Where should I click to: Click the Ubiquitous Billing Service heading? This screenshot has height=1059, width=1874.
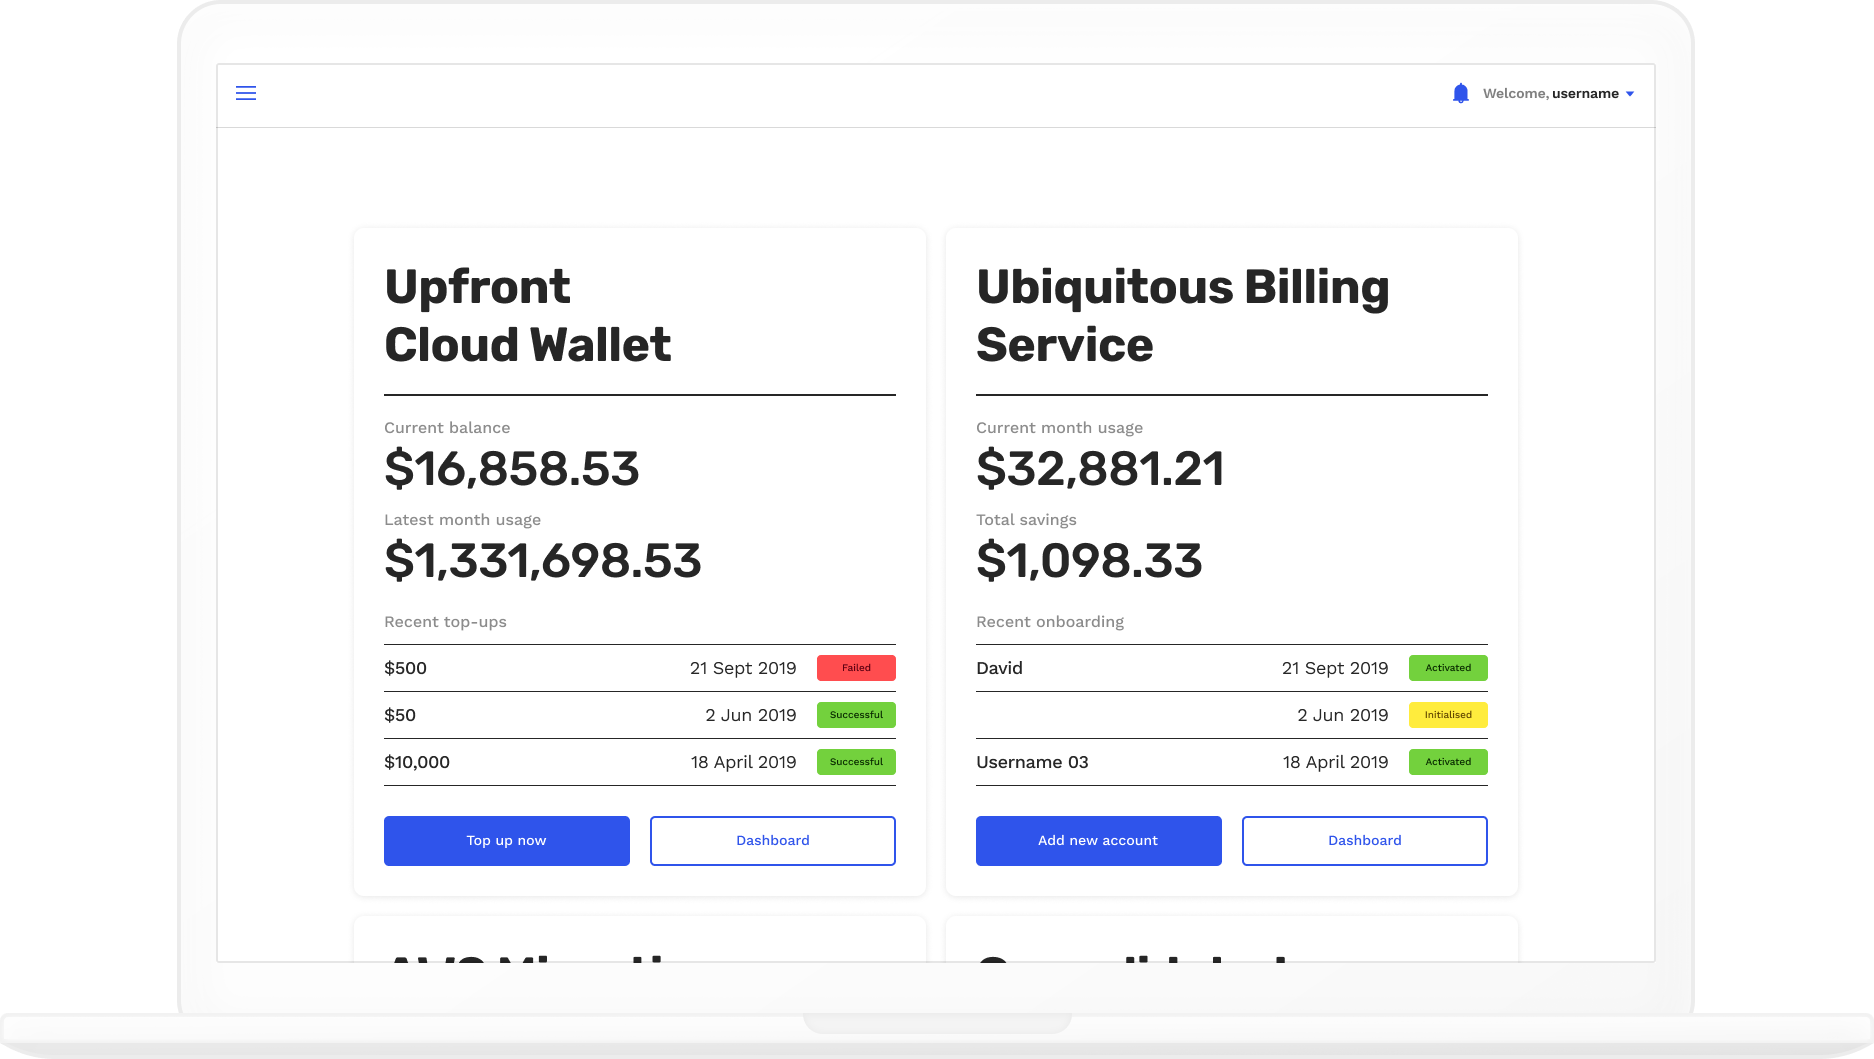click(1183, 316)
